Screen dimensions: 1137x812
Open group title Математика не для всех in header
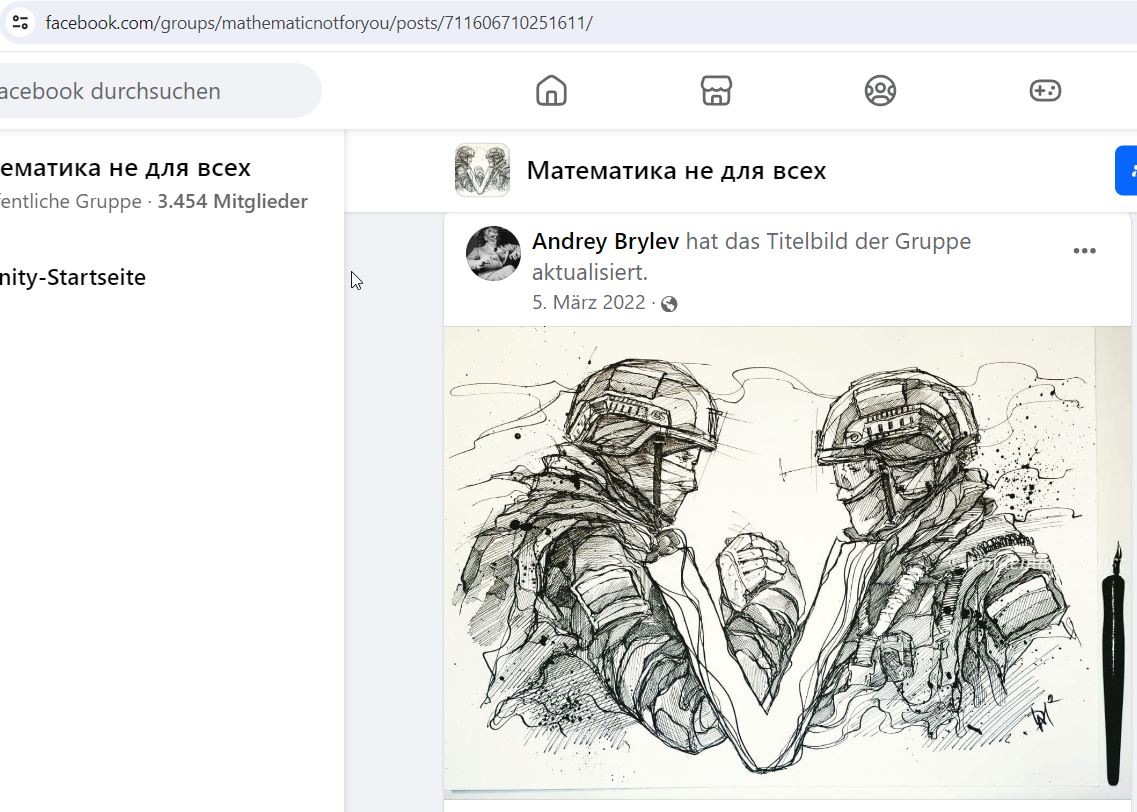pos(677,170)
